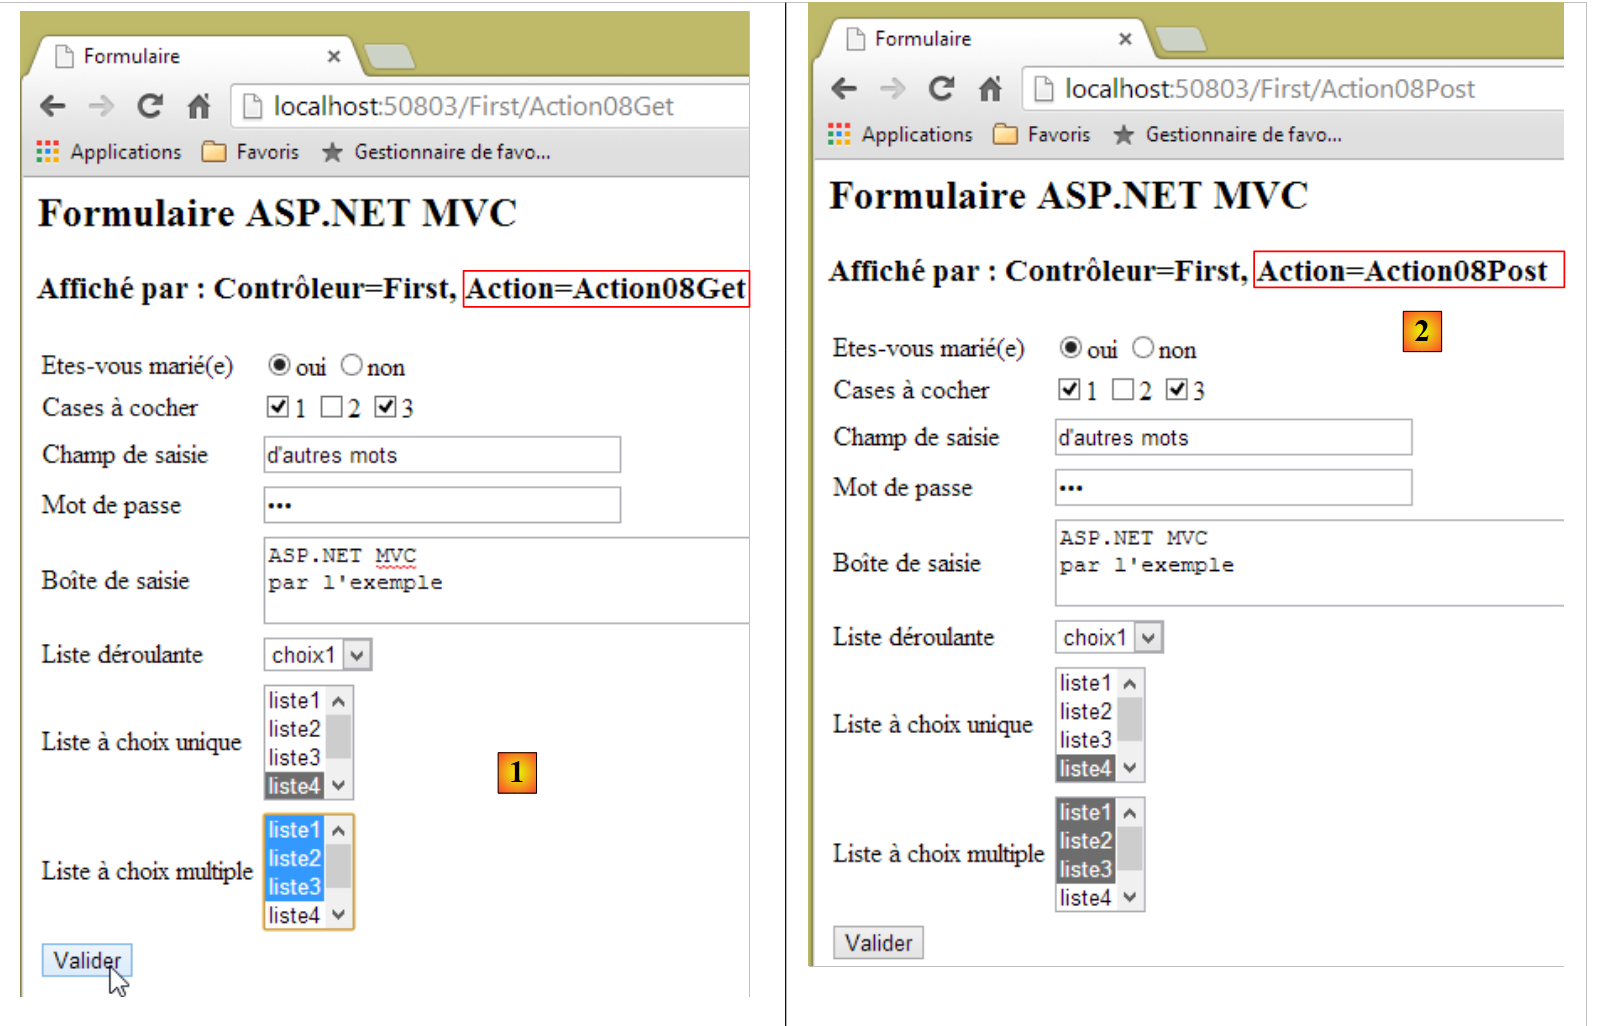Select liste2 in left single-choice list
The image size is (1603, 1026).
point(294,729)
